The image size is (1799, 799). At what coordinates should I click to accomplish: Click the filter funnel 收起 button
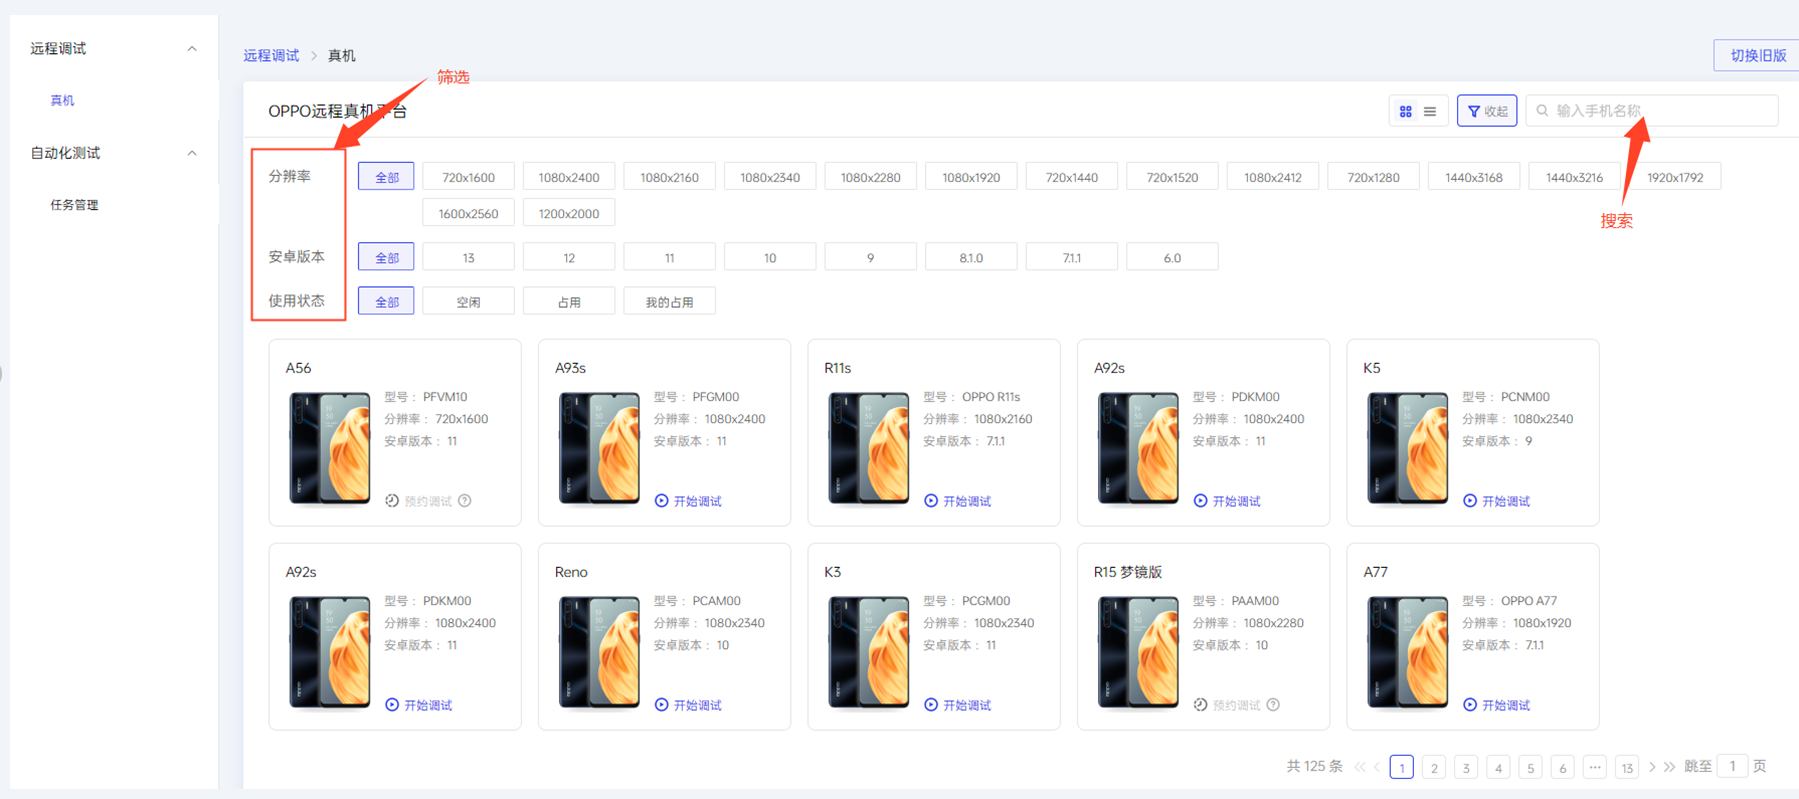[x=1486, y=111]
